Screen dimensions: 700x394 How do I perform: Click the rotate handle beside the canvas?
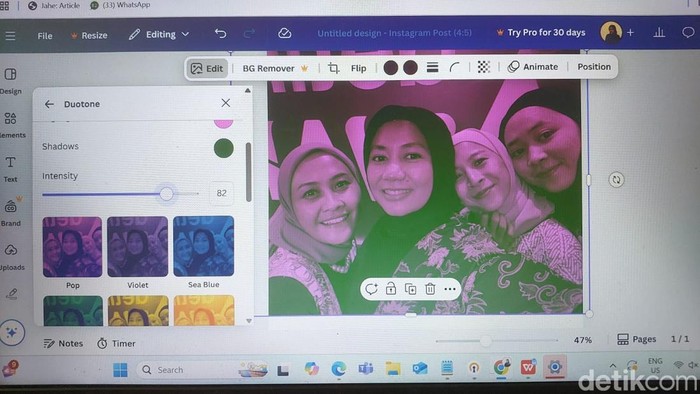(x=617, y=180)
